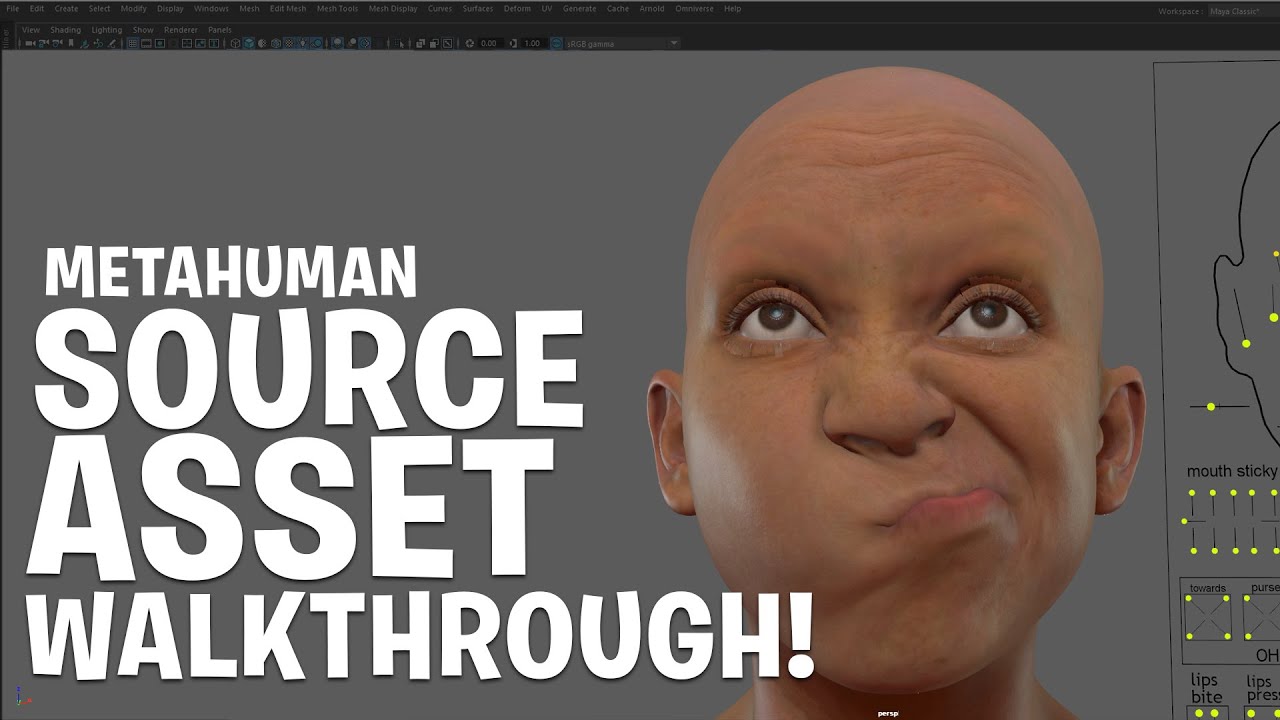Open the Curves menu

tap(440, 9)
